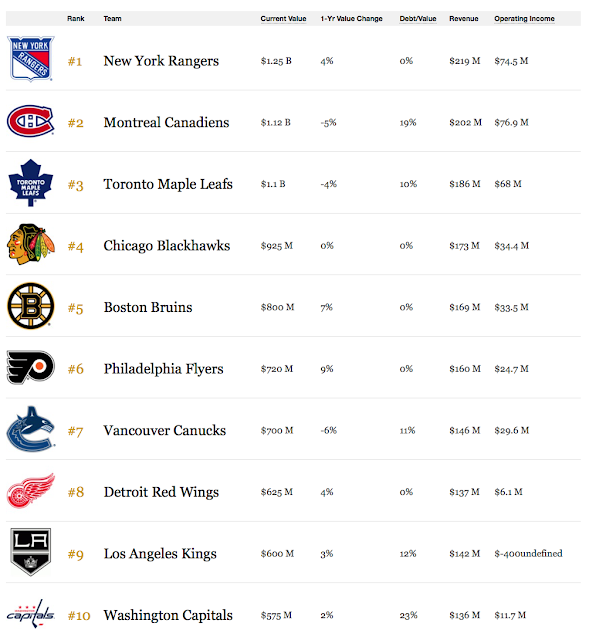This screenshot has width=589, height=640.
Task: Sort table by Debt/Value column
Action: (x=418, y=19)
